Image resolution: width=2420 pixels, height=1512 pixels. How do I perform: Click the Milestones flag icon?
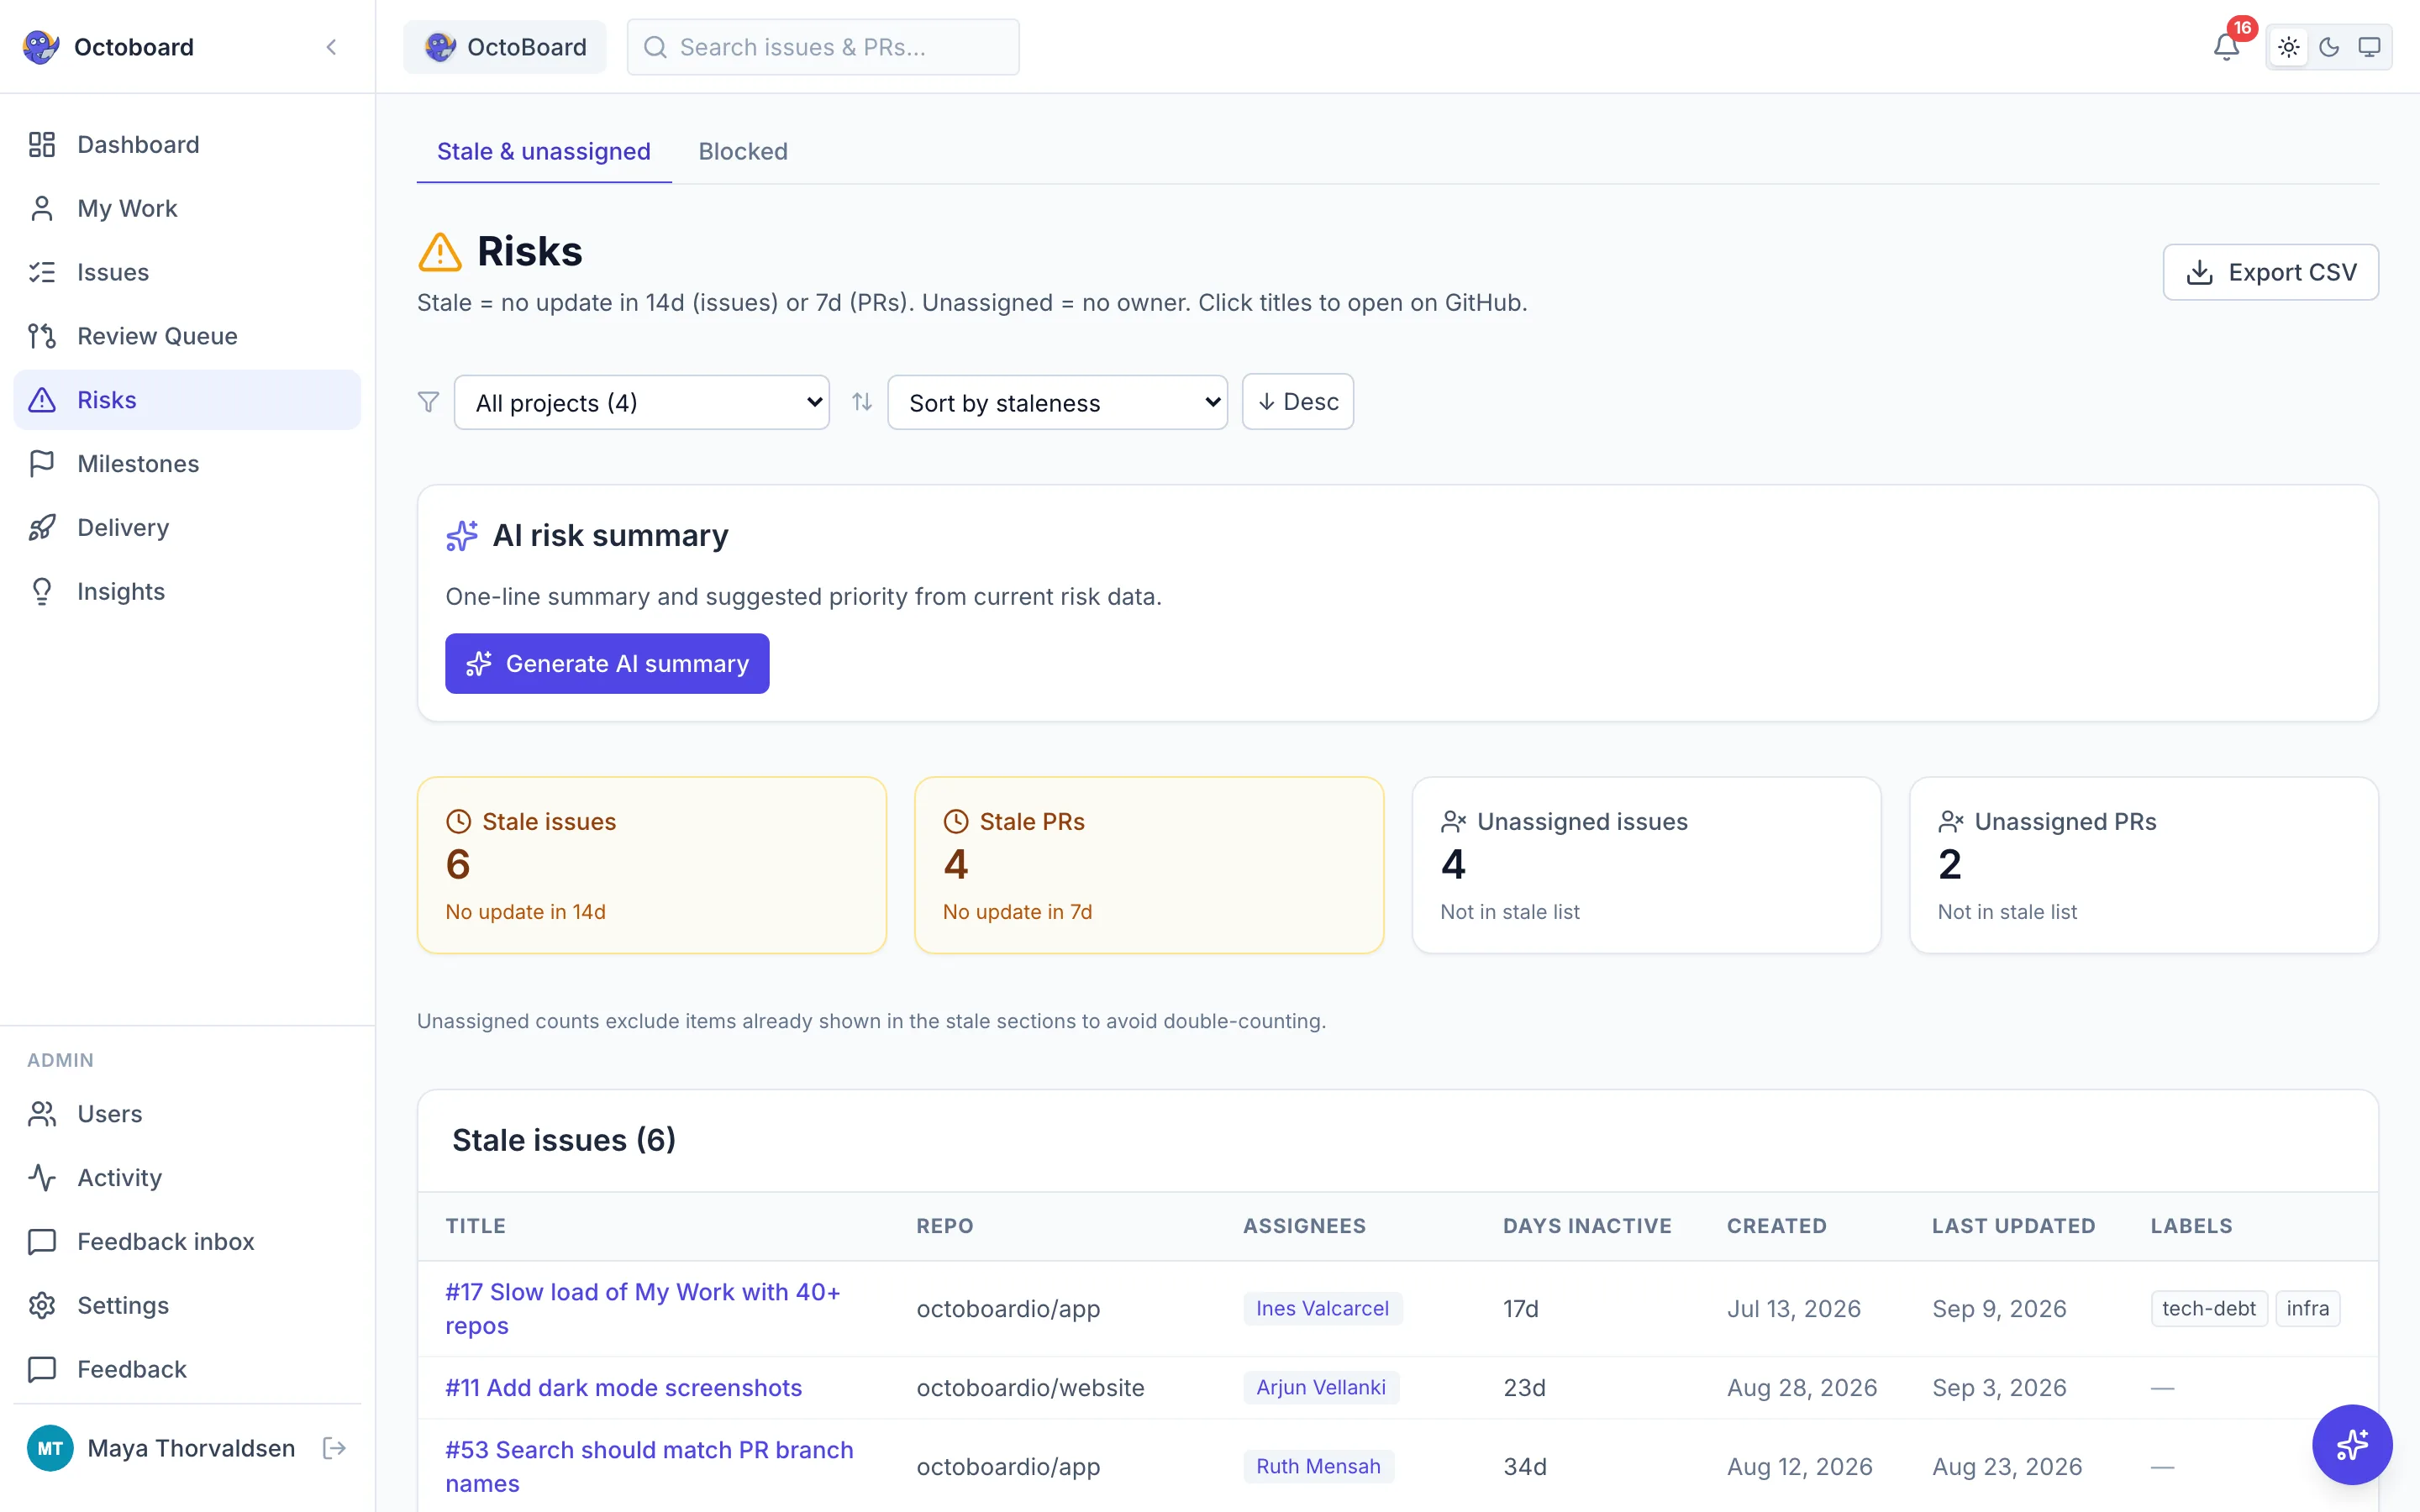pos(42,464)
